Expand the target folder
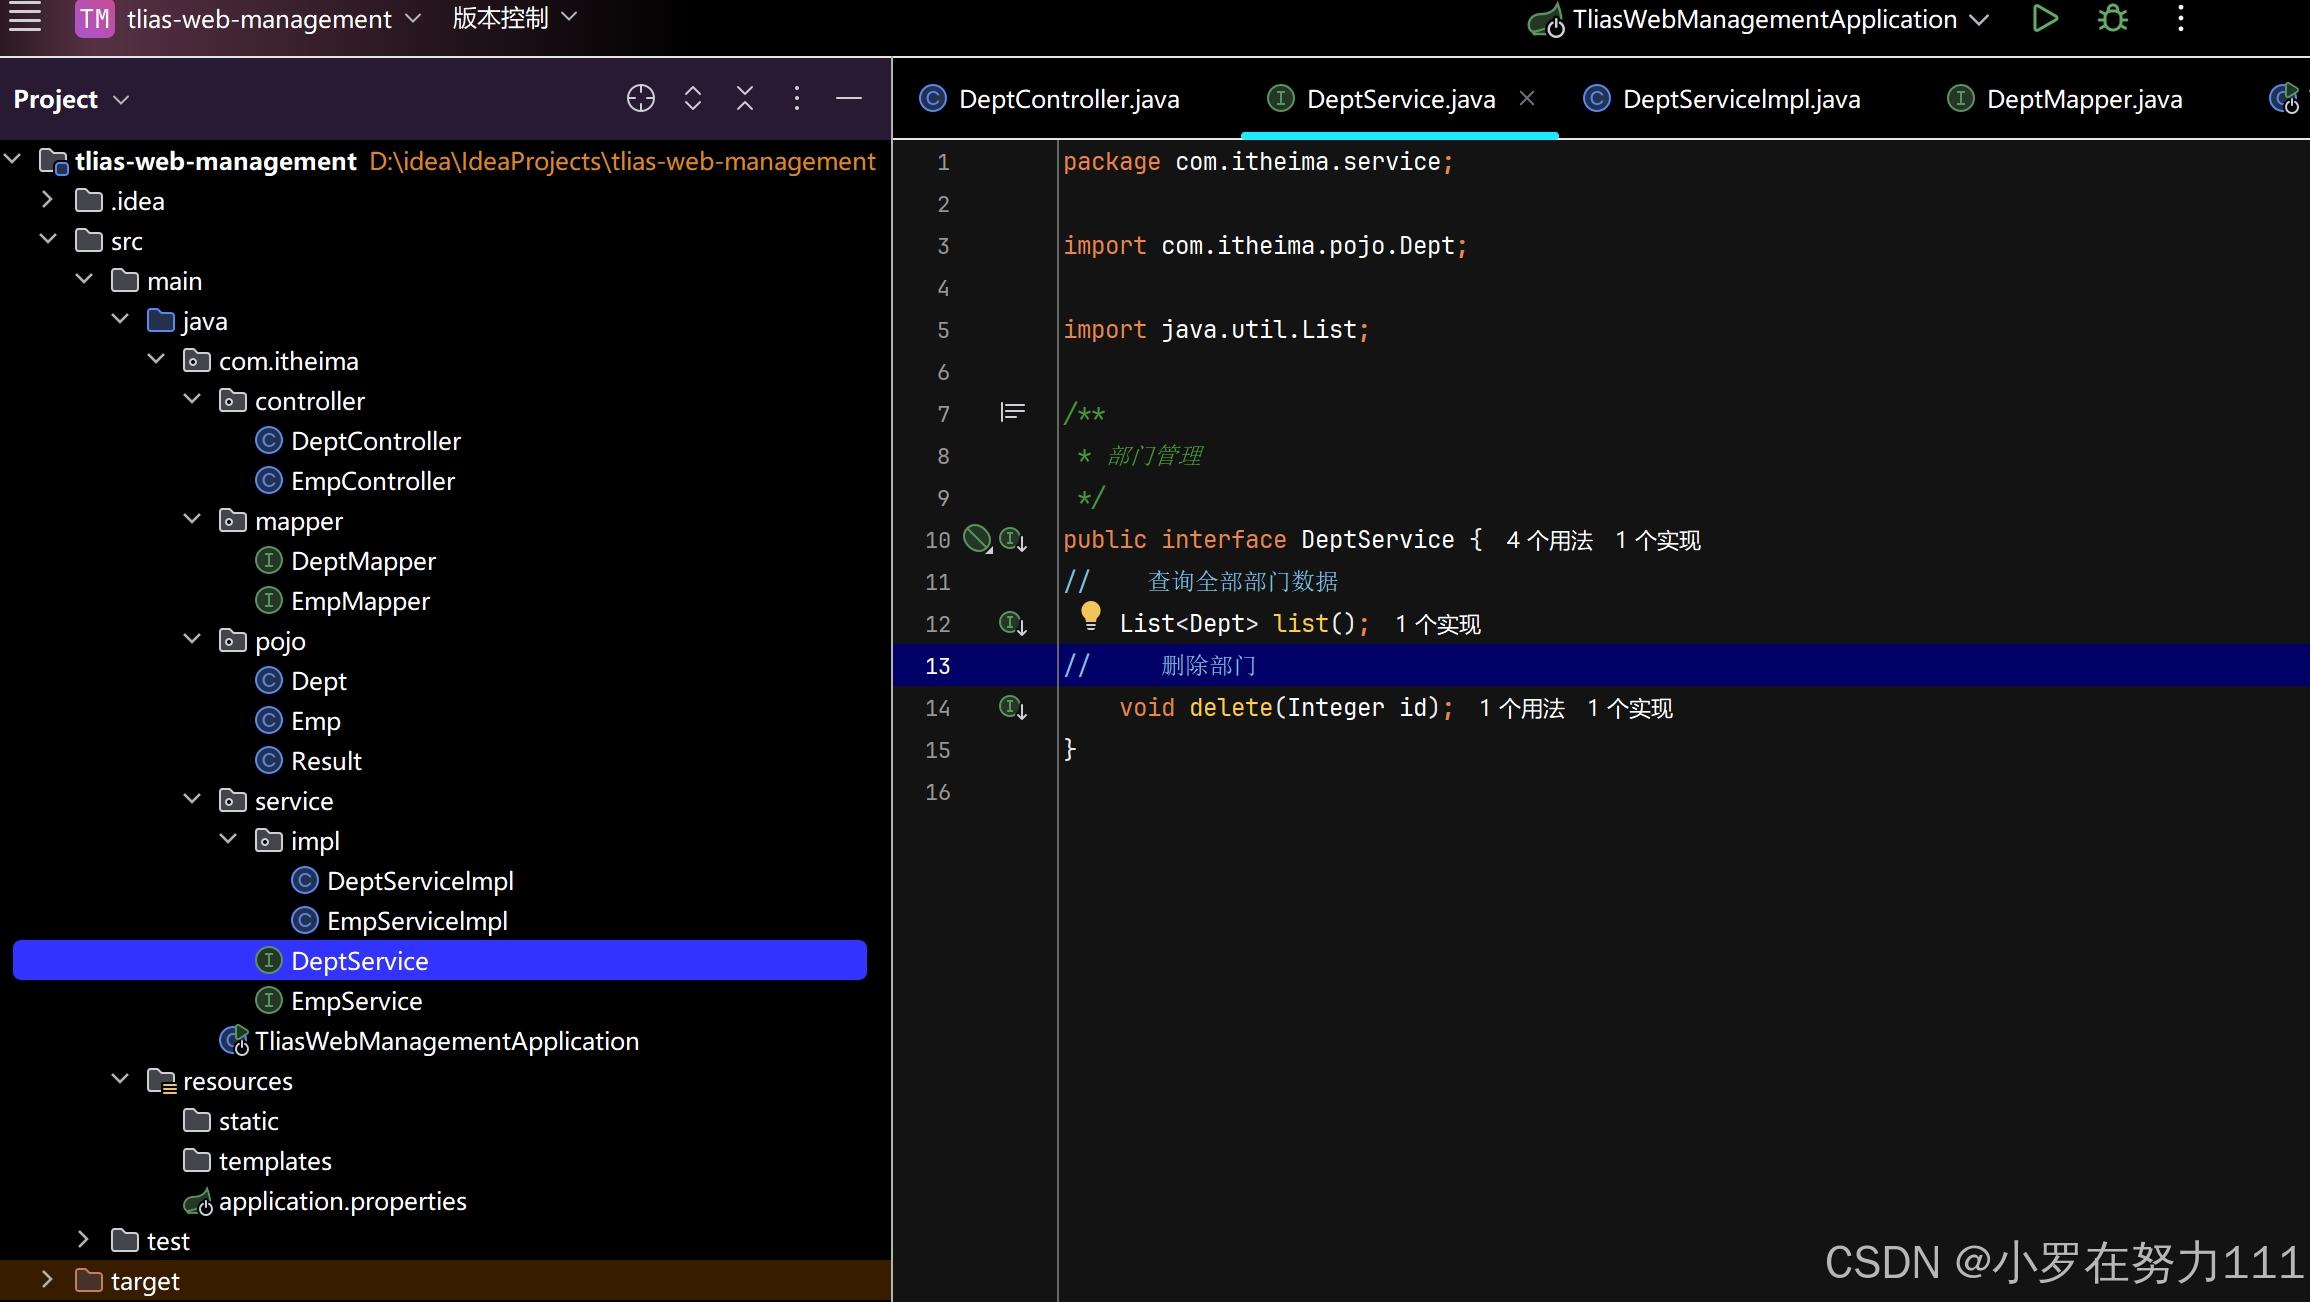2310x1302 pixels. [47, 1280]
